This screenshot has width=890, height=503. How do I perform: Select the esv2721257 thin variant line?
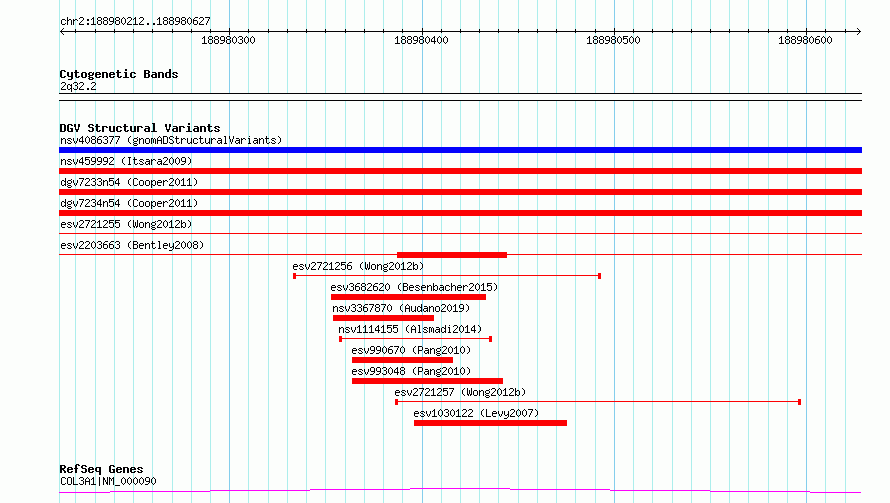coord(598,402)
